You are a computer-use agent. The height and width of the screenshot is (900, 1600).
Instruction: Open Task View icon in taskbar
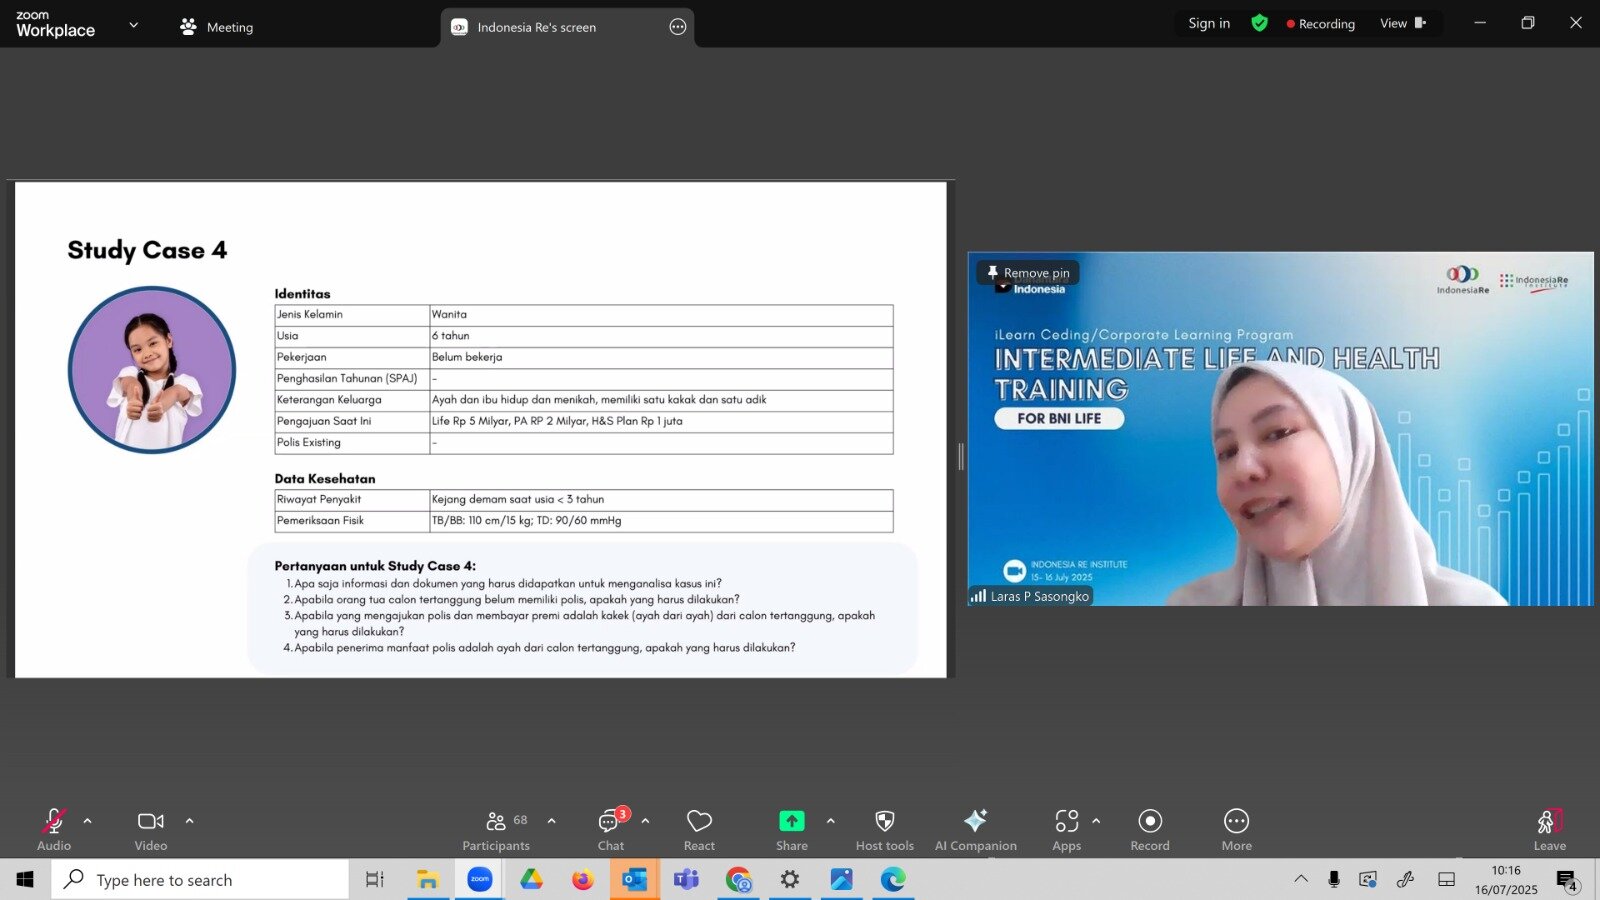[375, 880]
